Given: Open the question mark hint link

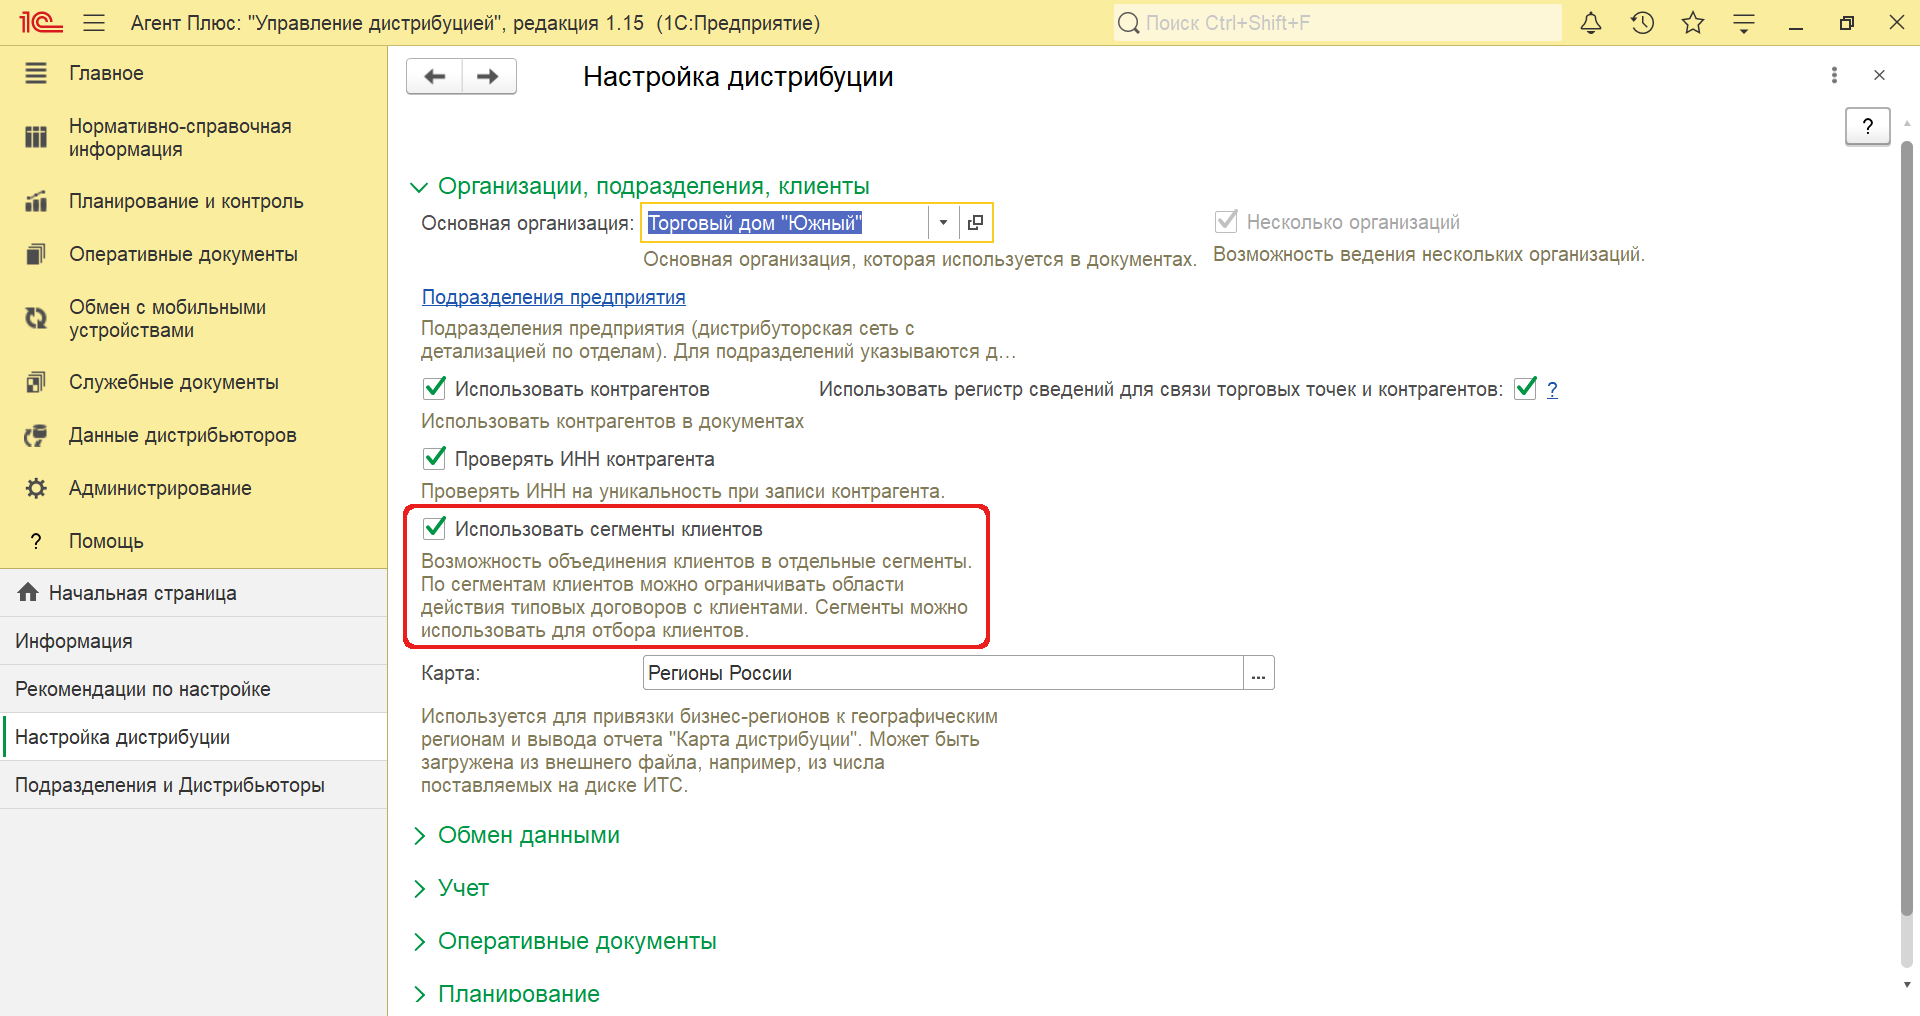Looking at the screenshot, I should coord(1552,390).
